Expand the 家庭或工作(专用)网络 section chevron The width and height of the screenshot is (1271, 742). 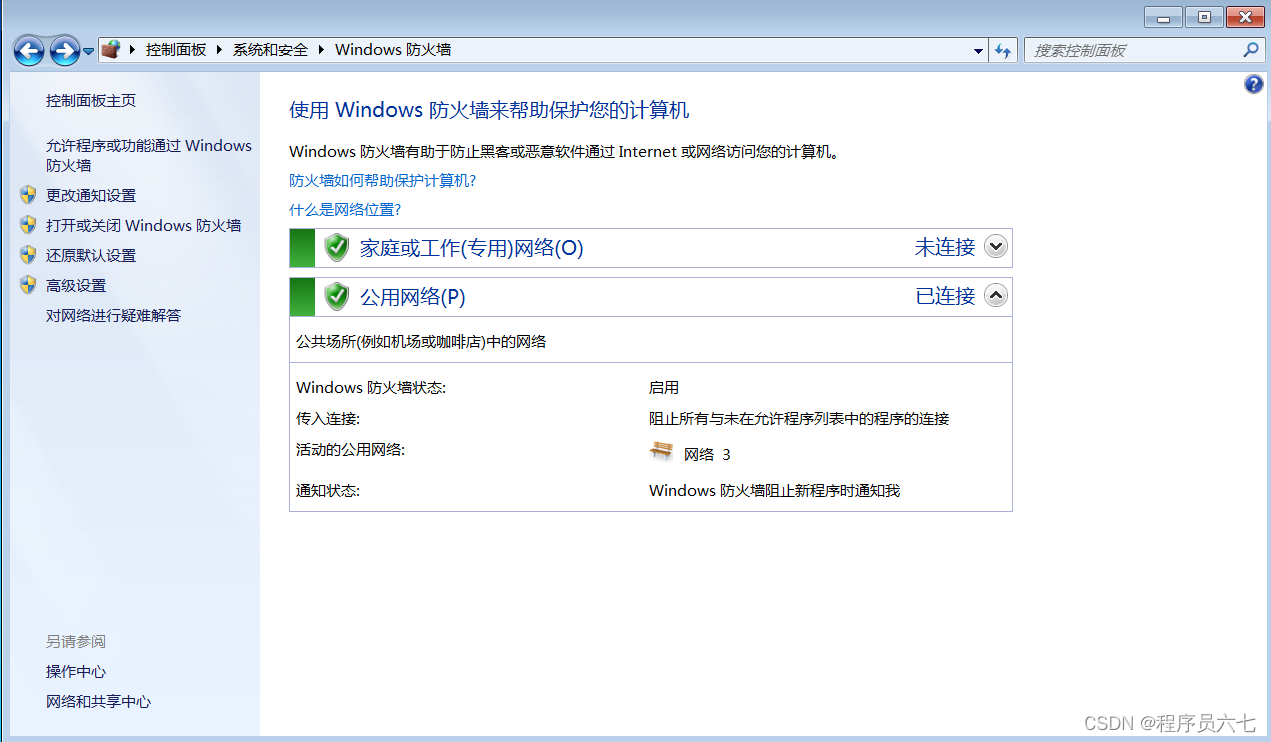tap(996, 246)
